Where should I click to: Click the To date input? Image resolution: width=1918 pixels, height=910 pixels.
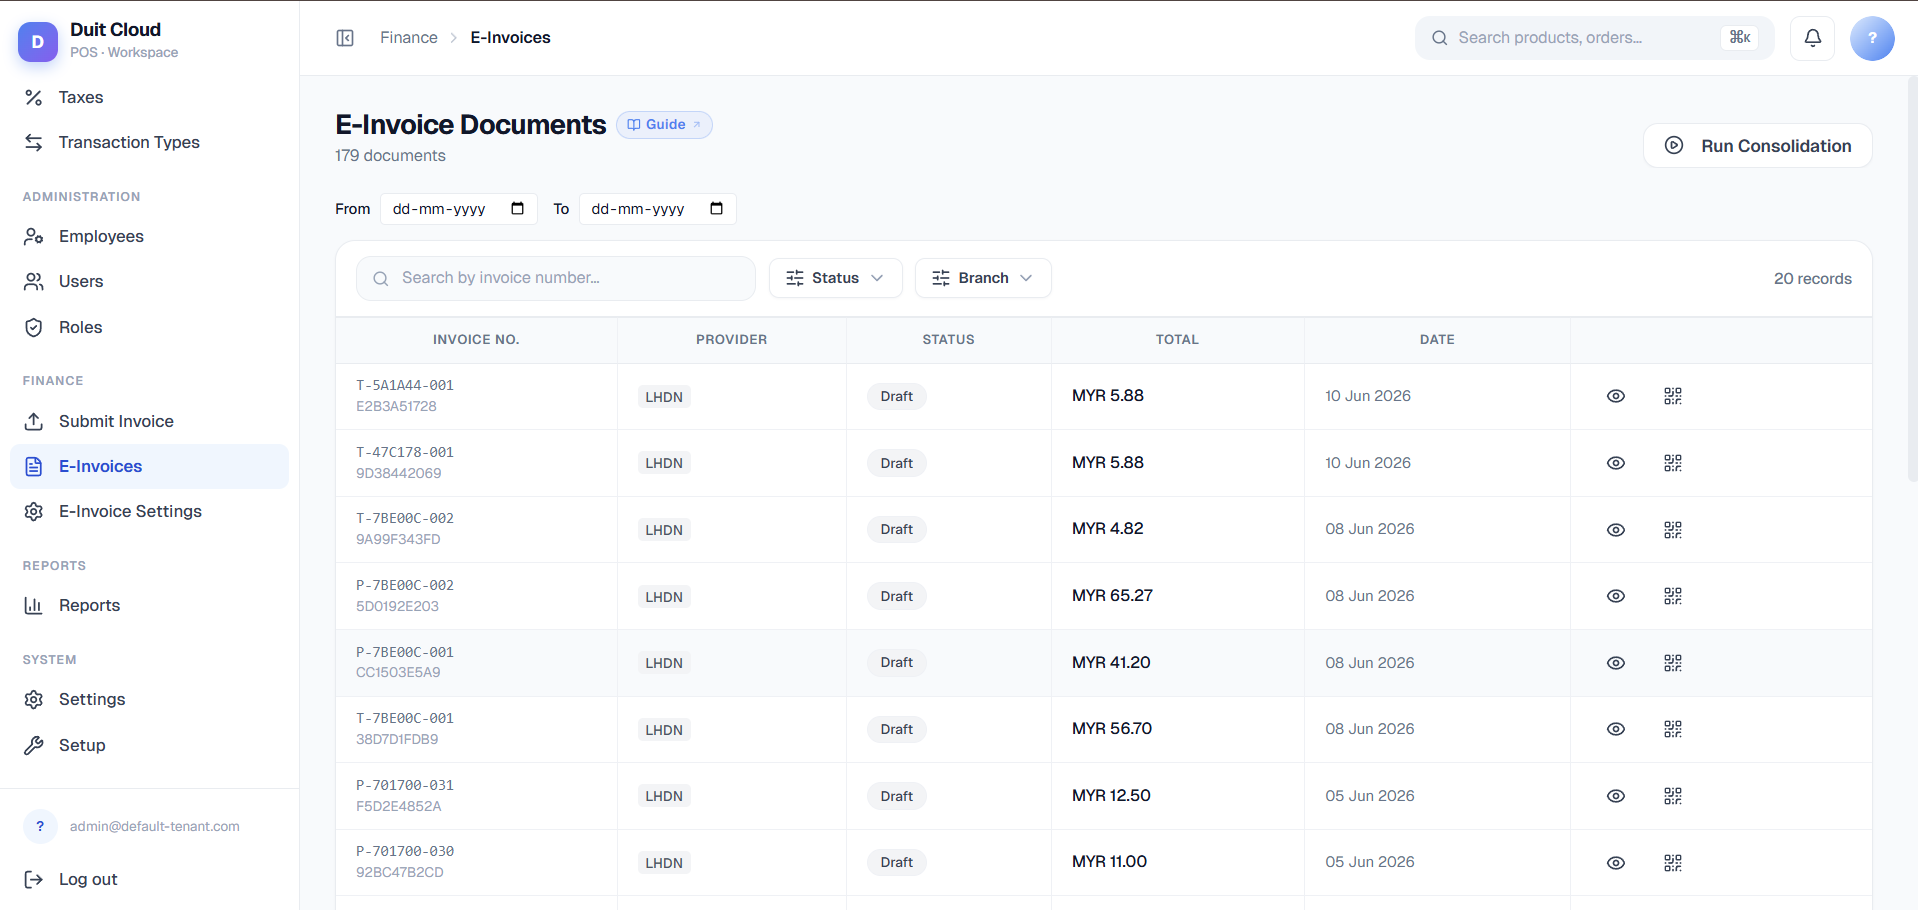point(658,208)
